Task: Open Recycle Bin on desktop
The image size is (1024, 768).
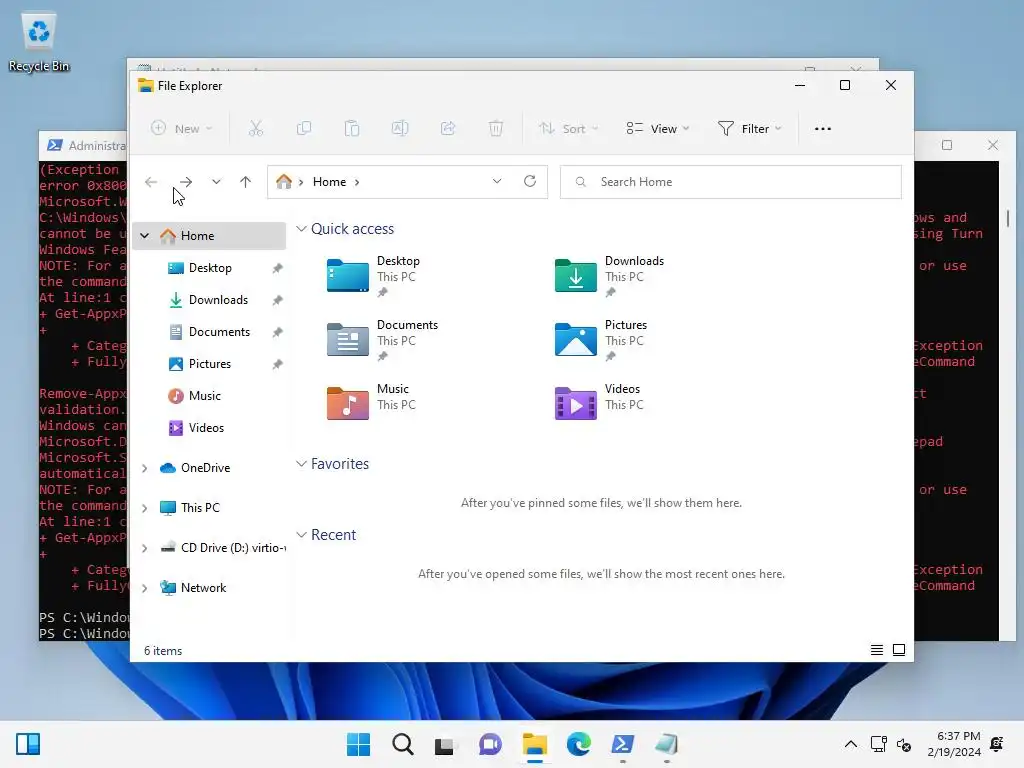Action: (x=39, y=42)
